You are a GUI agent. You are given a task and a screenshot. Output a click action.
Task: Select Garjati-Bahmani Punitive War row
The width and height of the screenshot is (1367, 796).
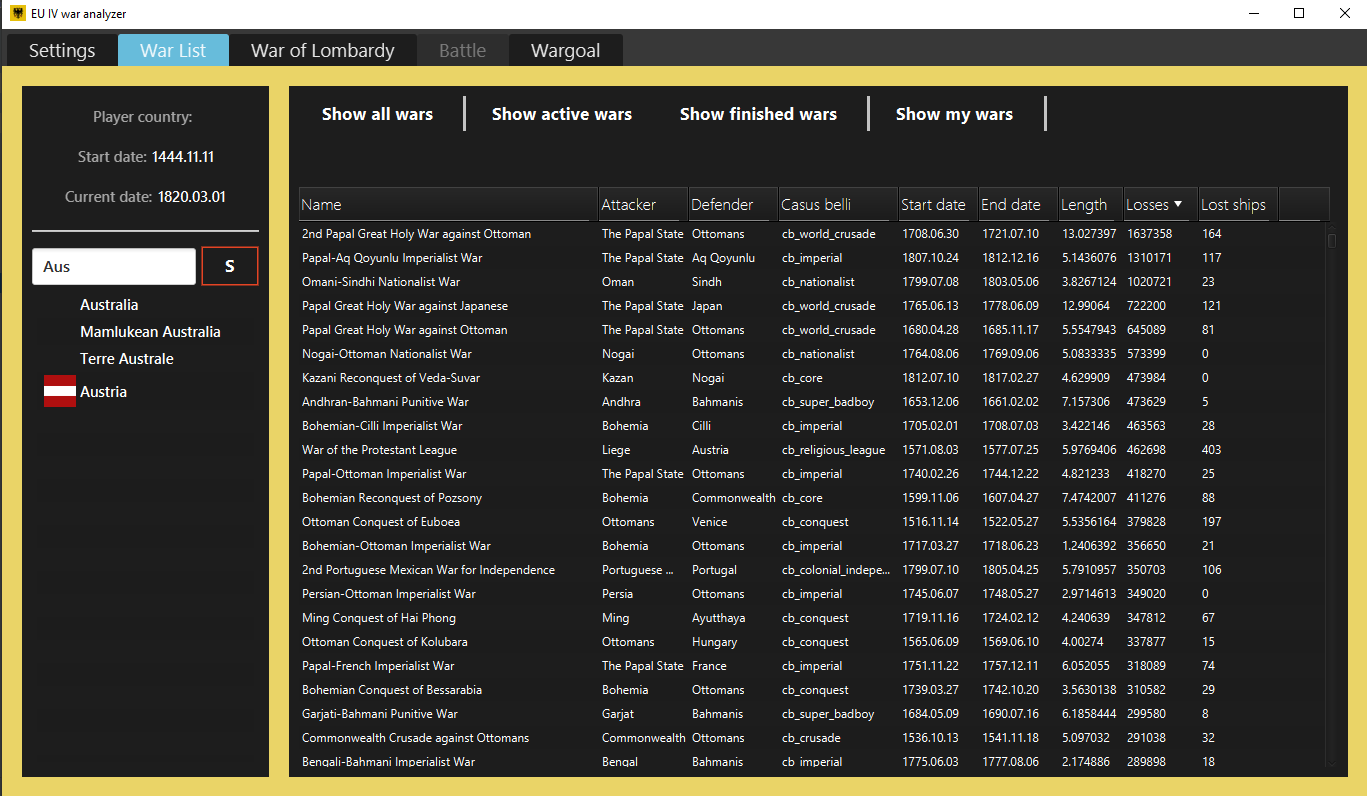(811, 714)
